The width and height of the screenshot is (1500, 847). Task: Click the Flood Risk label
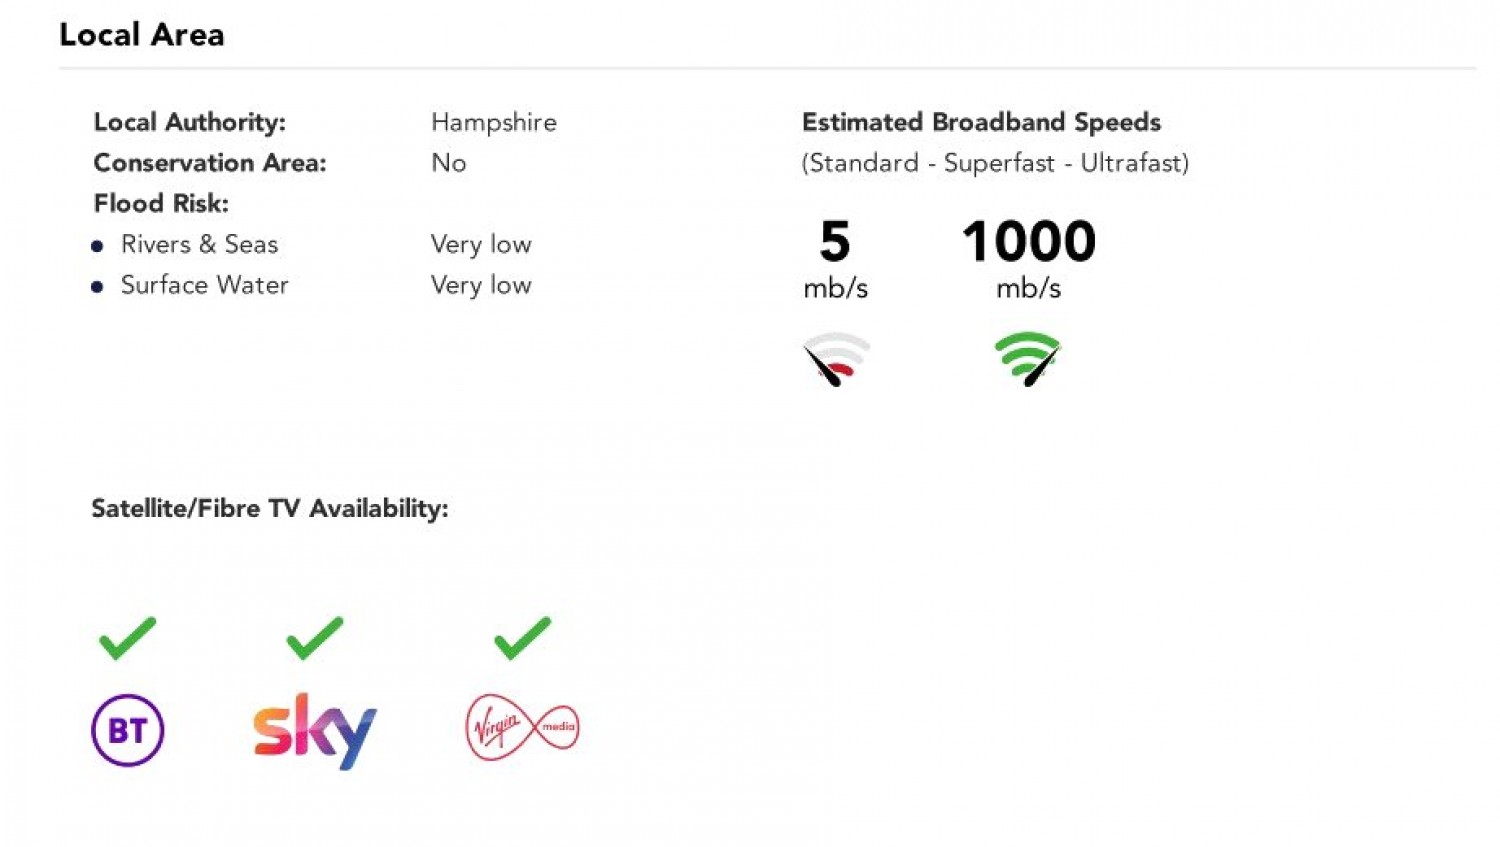[x=161, y=203]
